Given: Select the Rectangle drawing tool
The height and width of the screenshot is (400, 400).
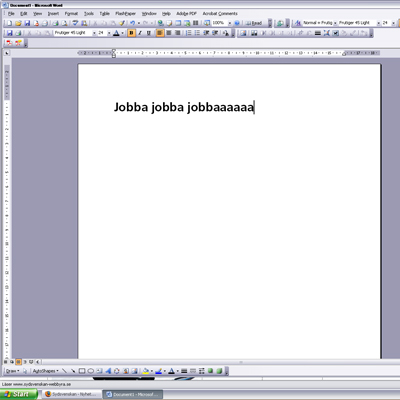Looking at the screenshot, I should [82, 371].
